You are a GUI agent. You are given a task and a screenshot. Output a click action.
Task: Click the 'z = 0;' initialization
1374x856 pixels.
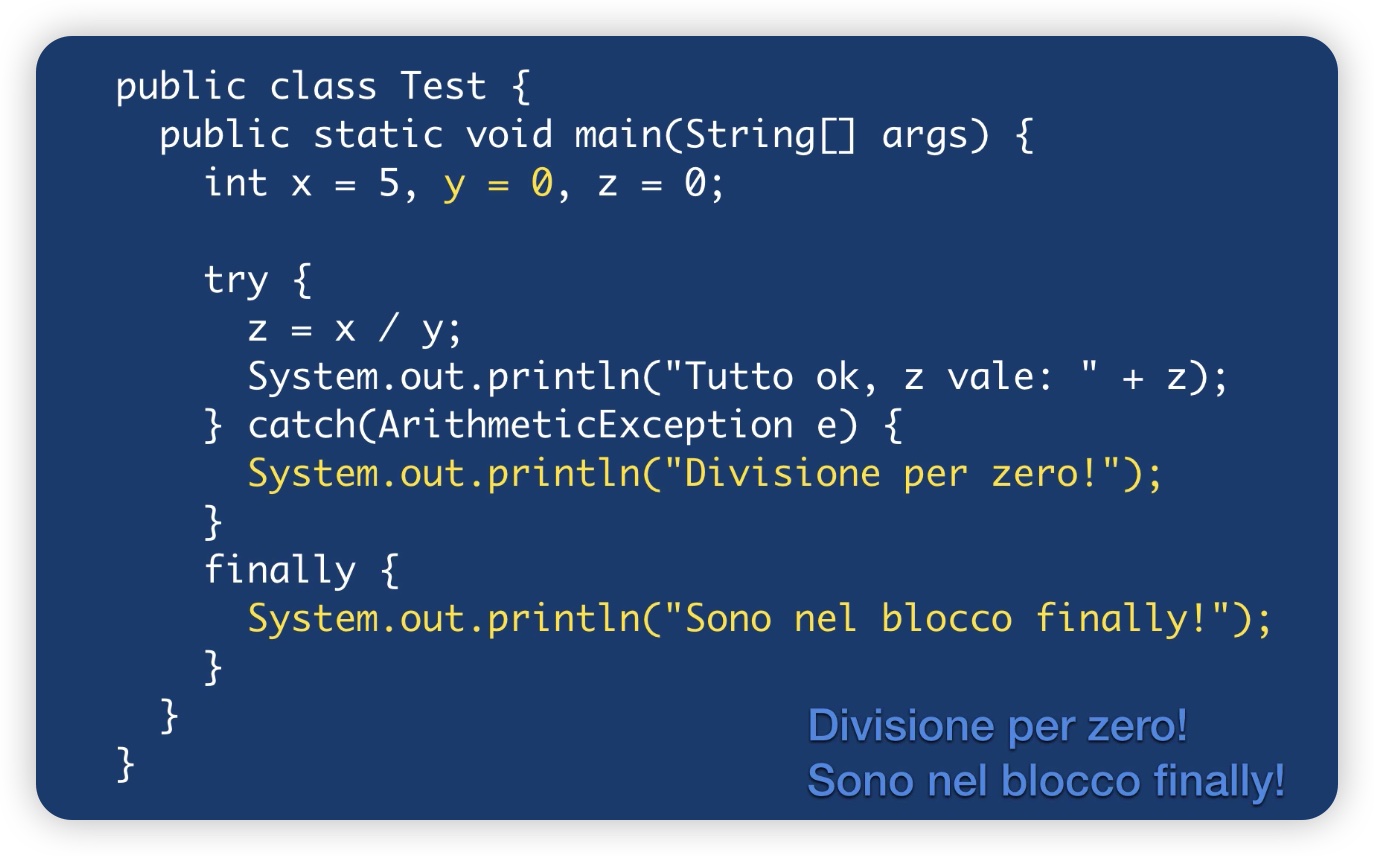pos(660,183)
